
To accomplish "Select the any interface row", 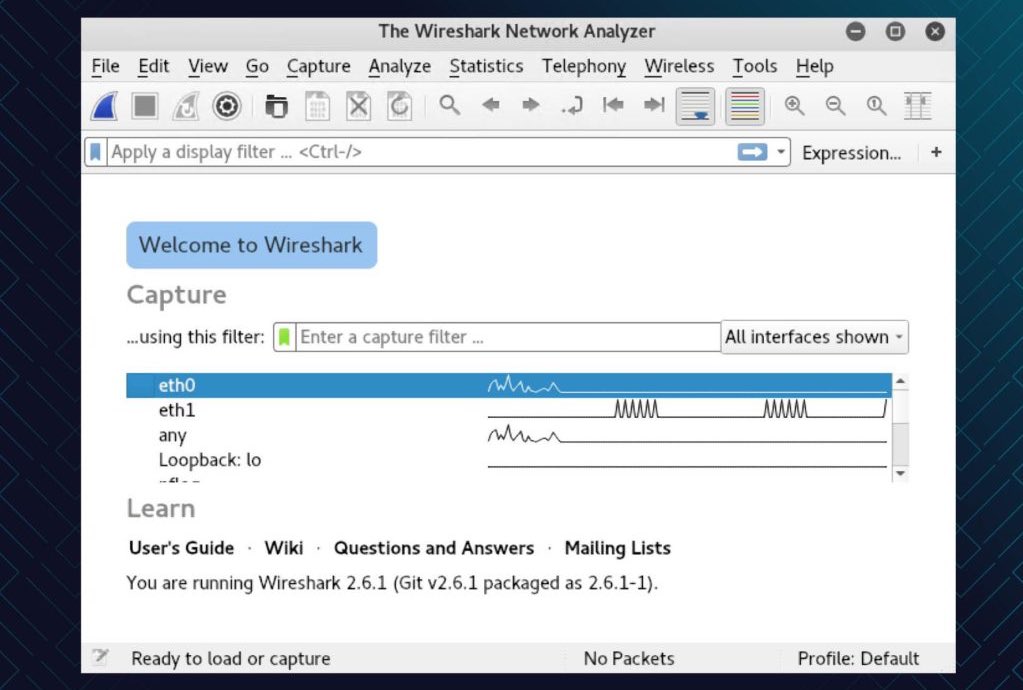I will point(509,435).
